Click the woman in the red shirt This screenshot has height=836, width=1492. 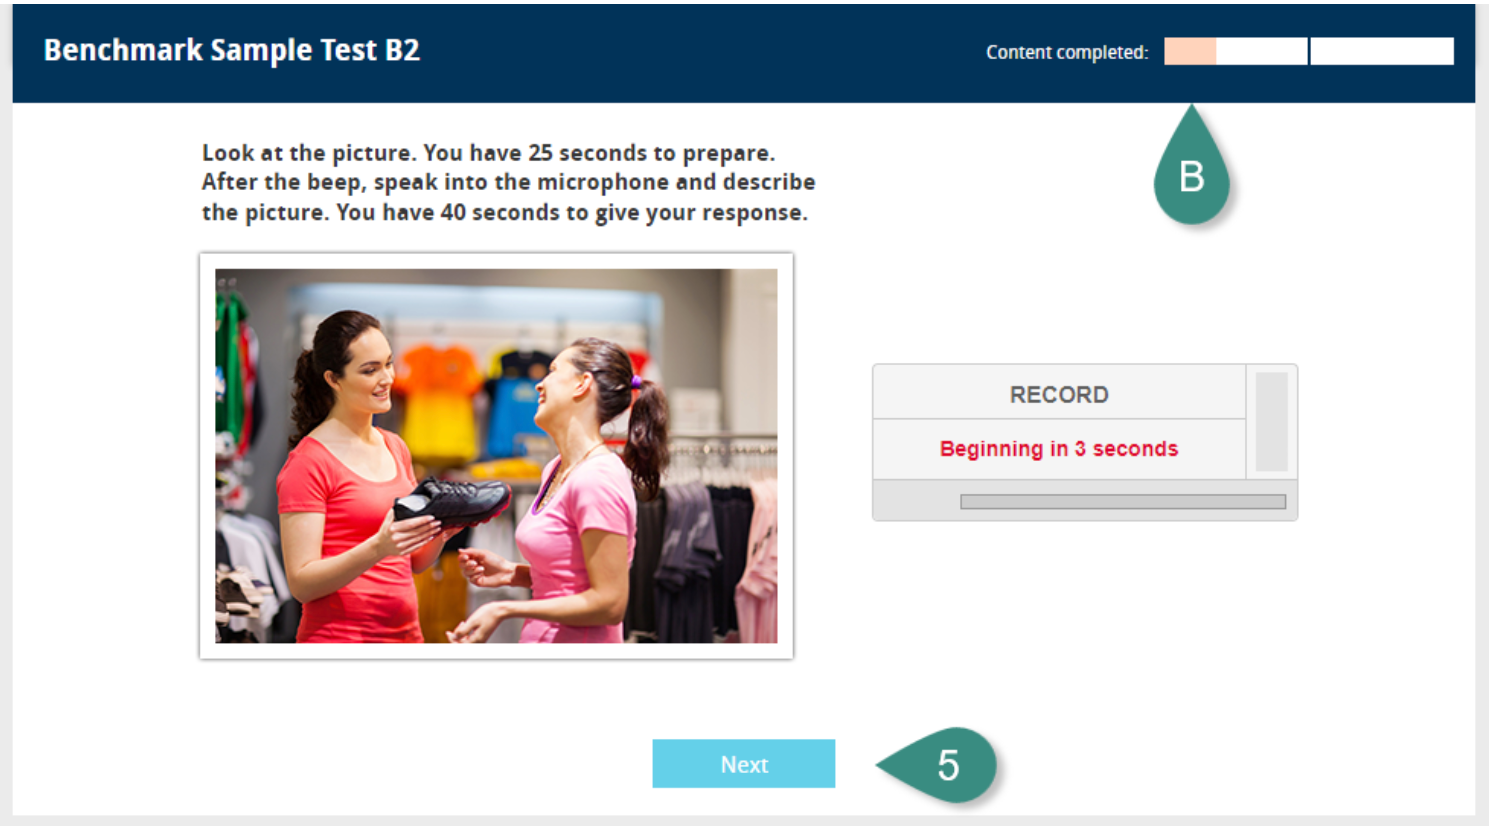click(x=350, y=480)
